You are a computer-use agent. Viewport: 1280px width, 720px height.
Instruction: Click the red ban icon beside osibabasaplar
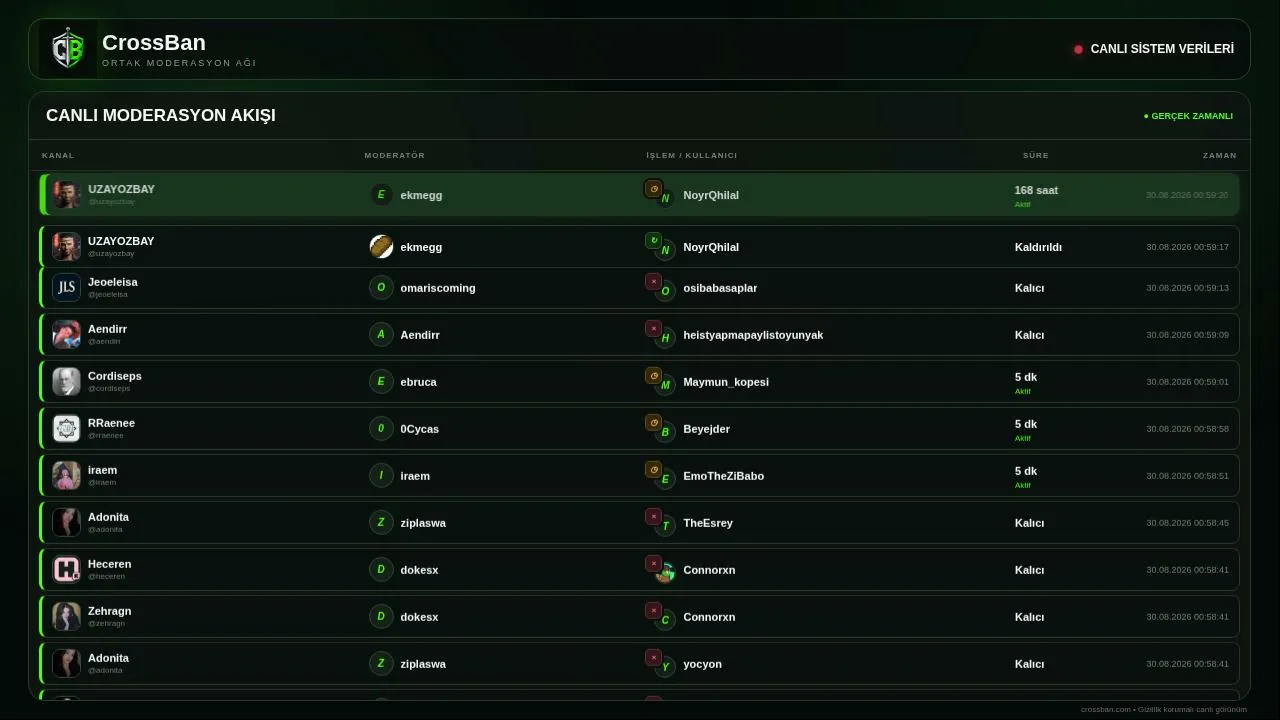[653, 282]
